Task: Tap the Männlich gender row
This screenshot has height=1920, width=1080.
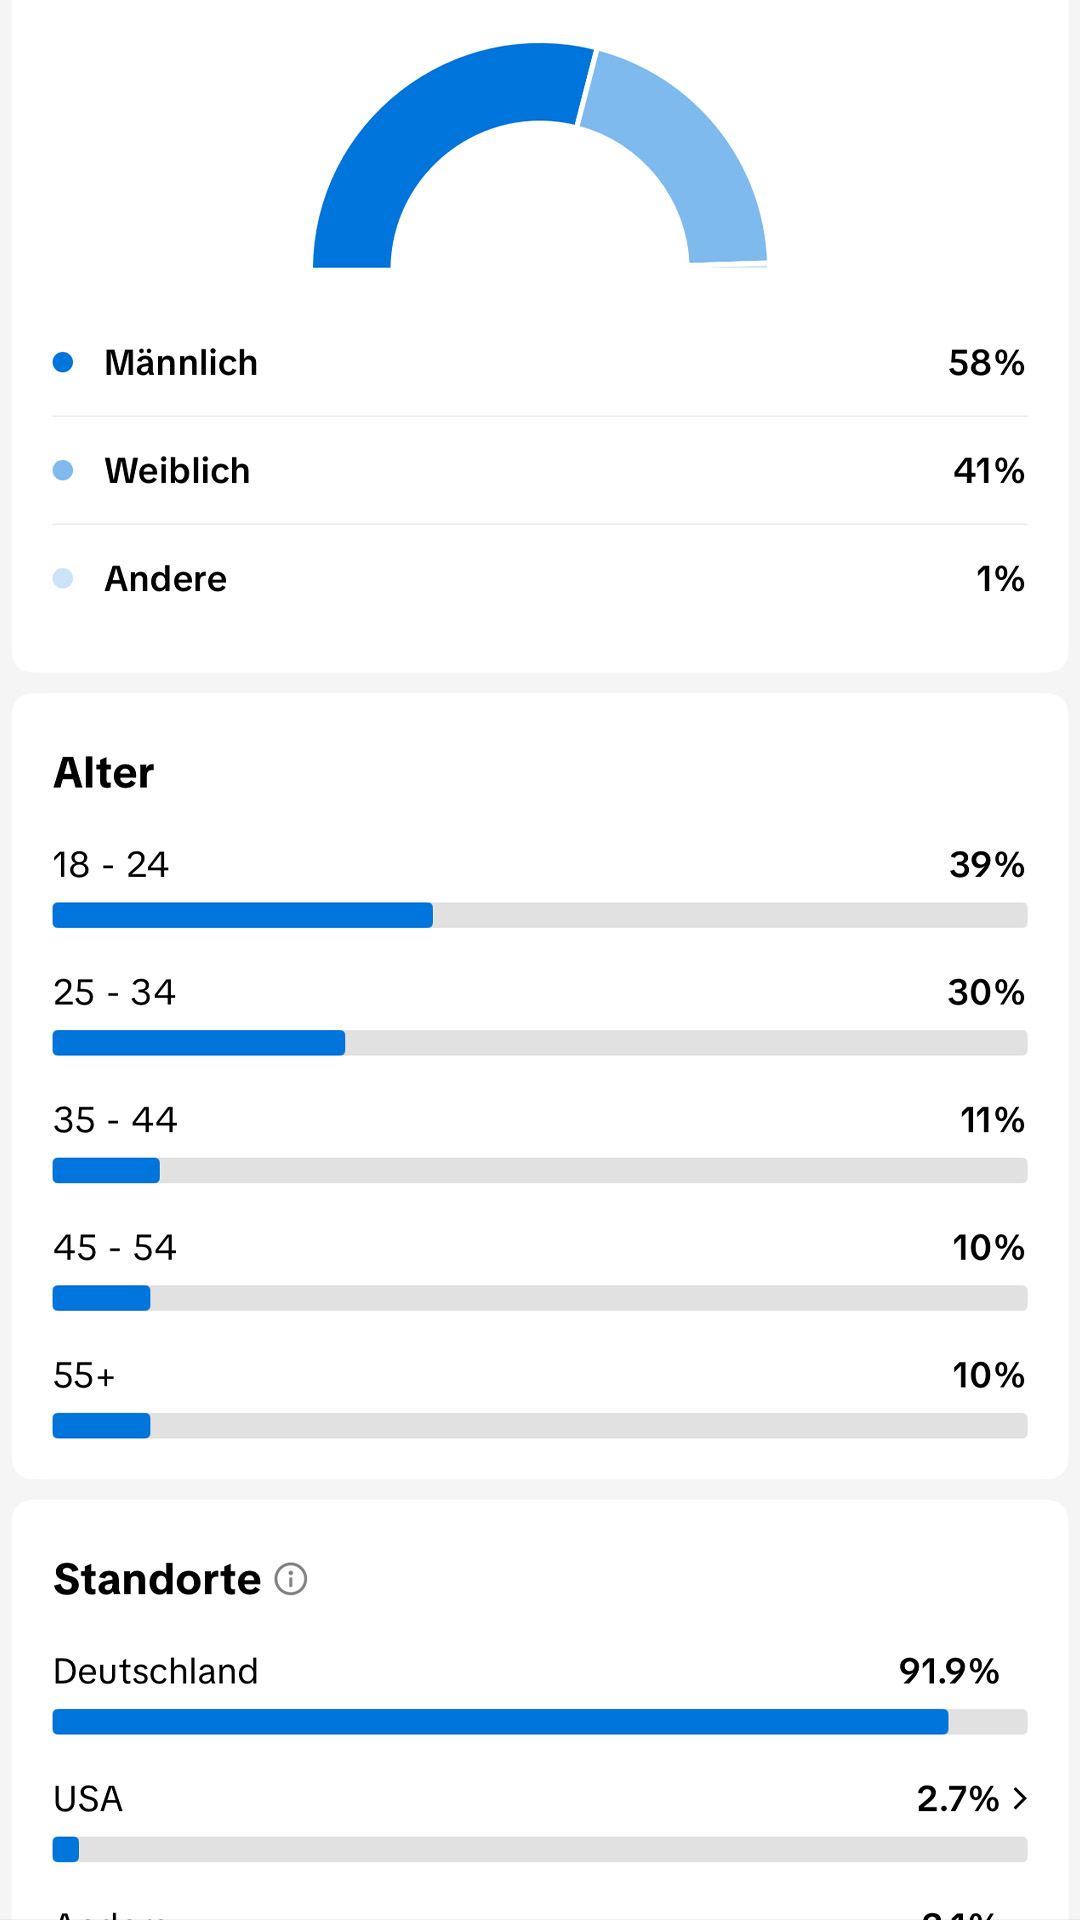Action: (540, 363)
